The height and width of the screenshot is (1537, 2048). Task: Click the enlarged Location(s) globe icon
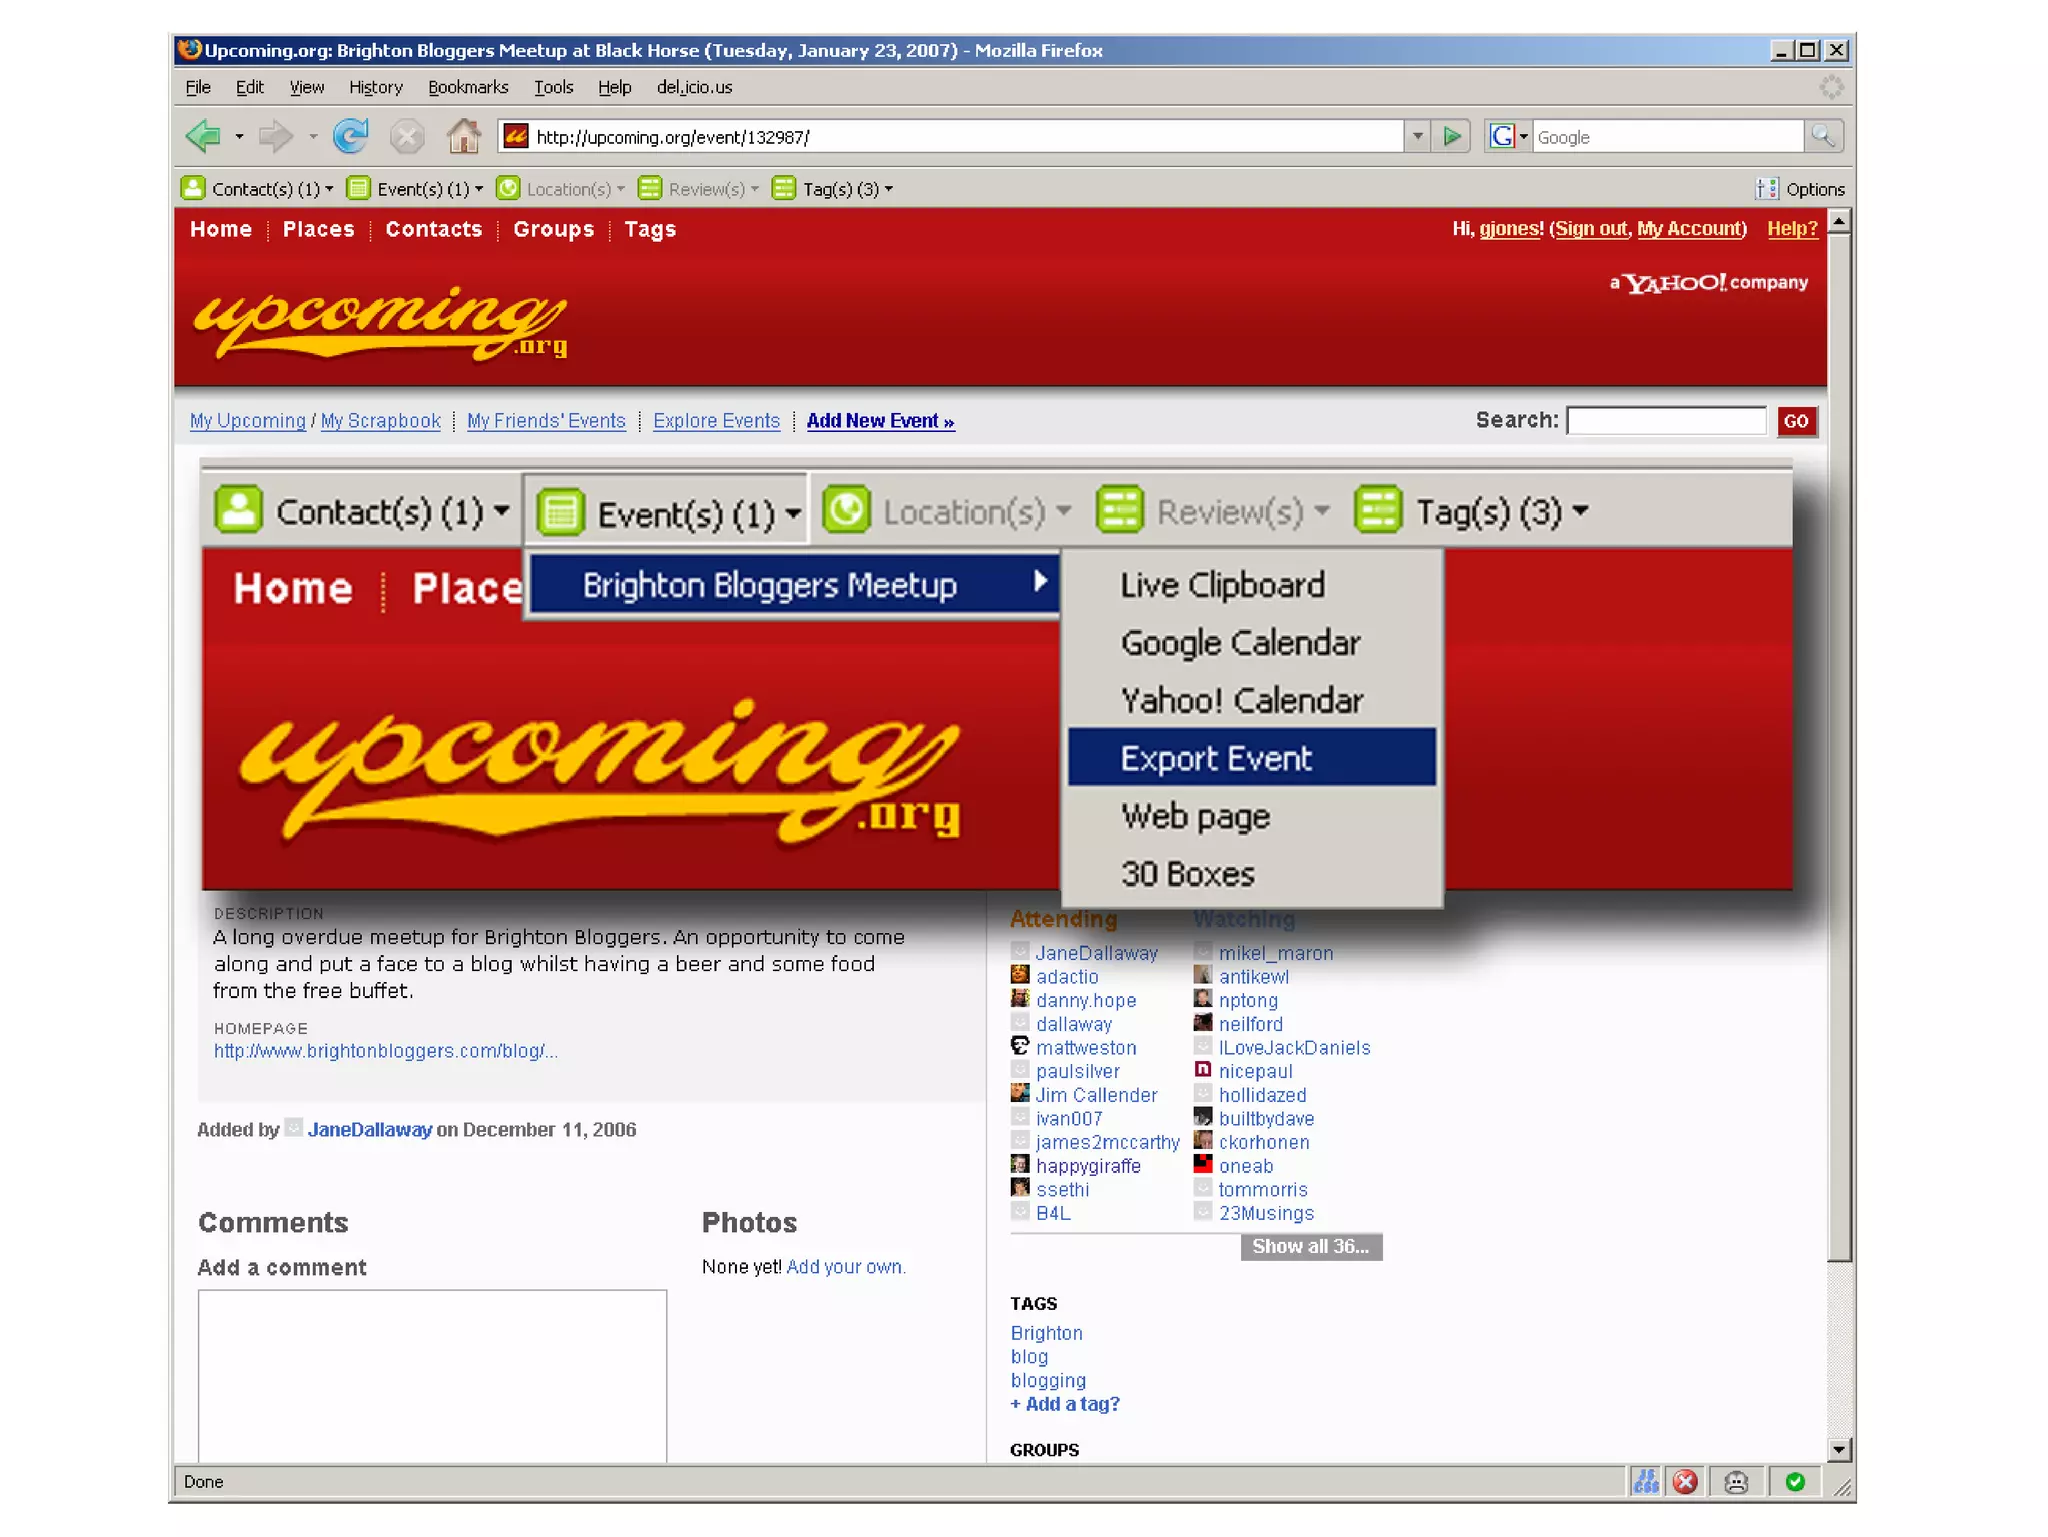(847, 510)
